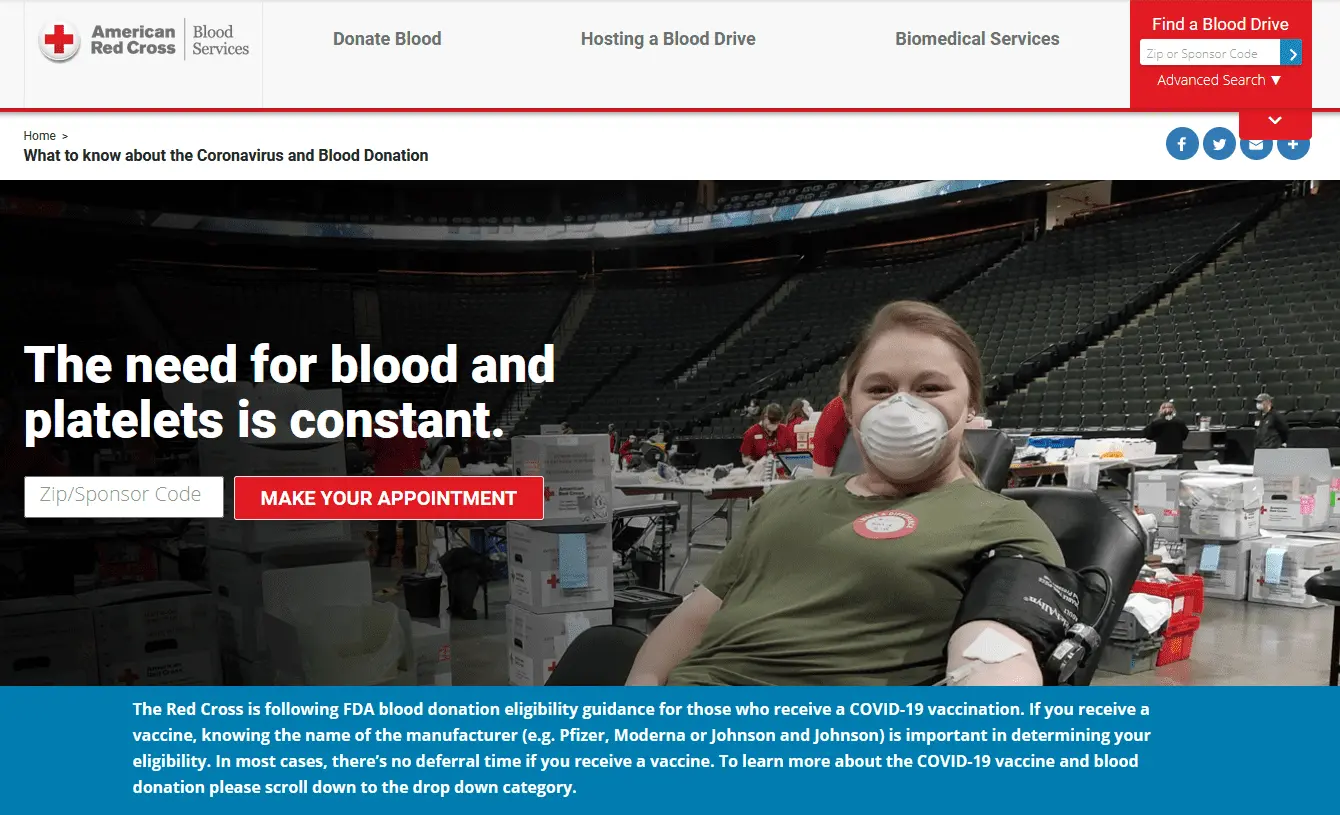This screenshot has width=1340, height=815.
Task: Click the Make Your Appointment button
Action: coord(389,498)
